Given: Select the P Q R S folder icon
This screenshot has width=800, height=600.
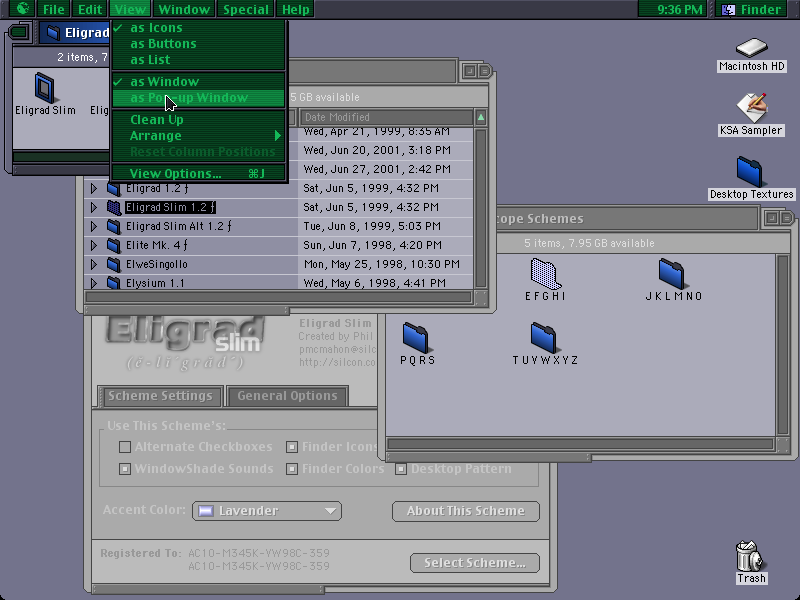Looking at the screenshot, I should pos(417,338).
